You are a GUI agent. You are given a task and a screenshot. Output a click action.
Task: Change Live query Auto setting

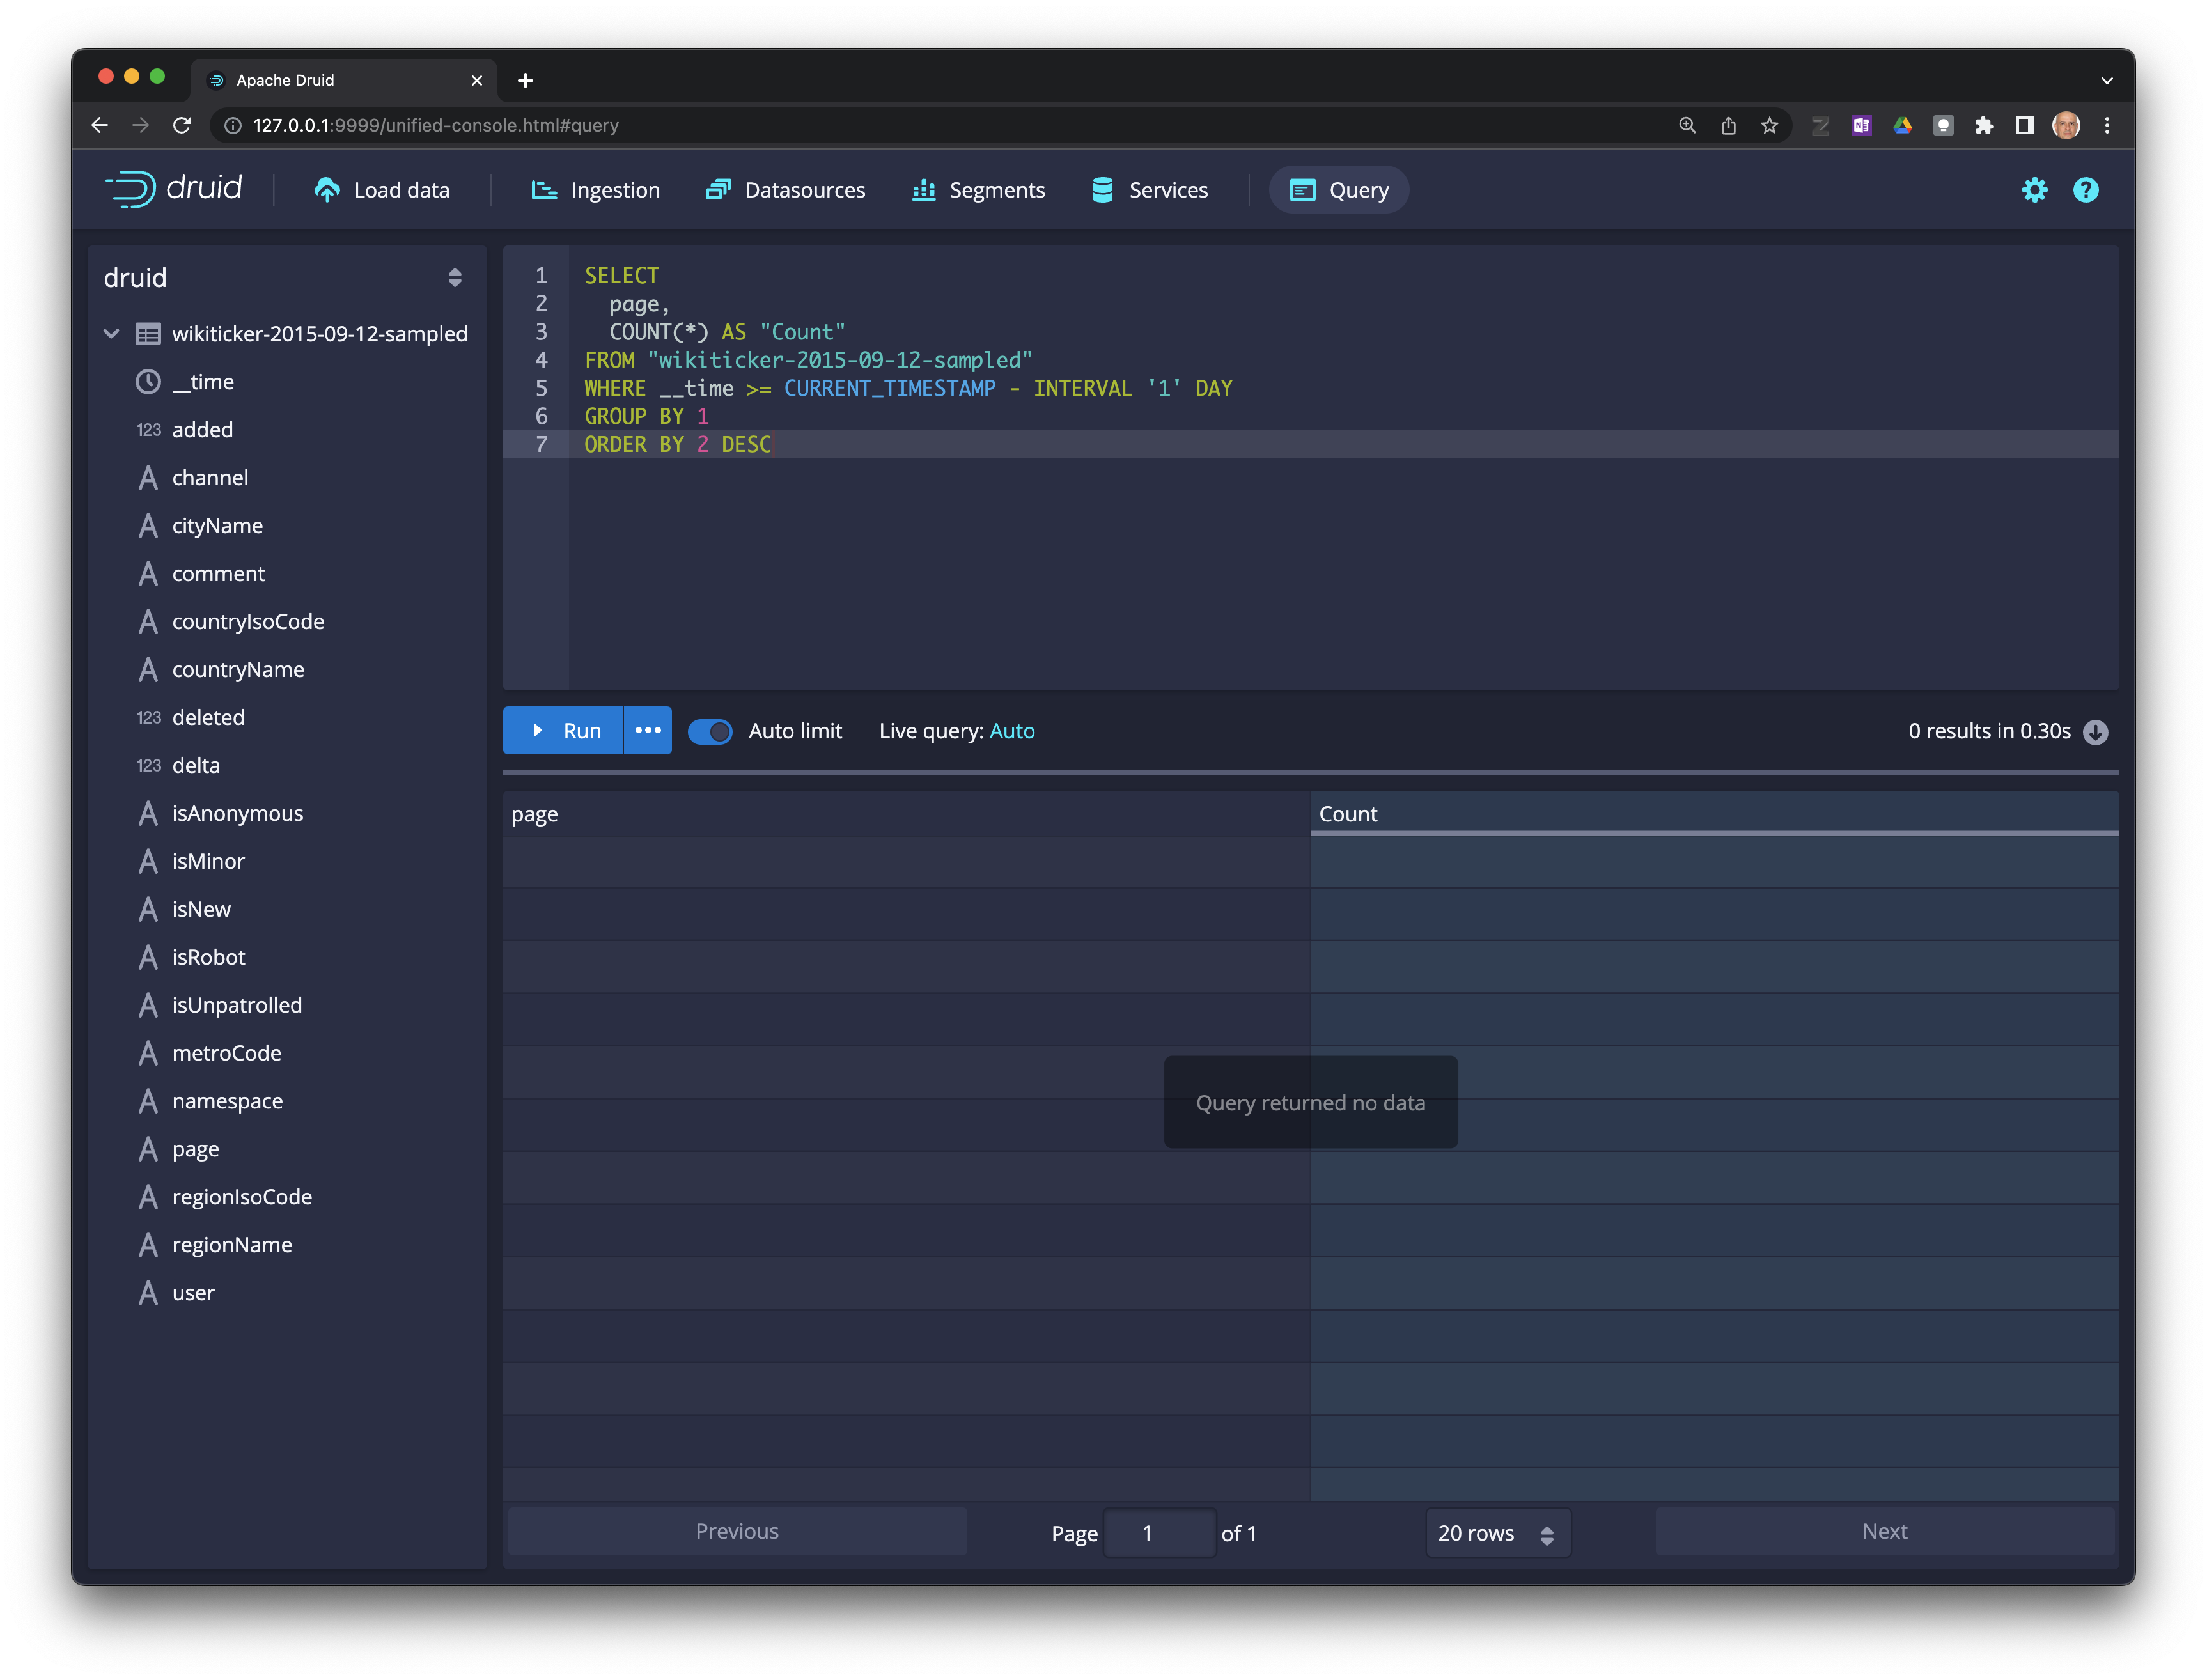[1011, 731]
